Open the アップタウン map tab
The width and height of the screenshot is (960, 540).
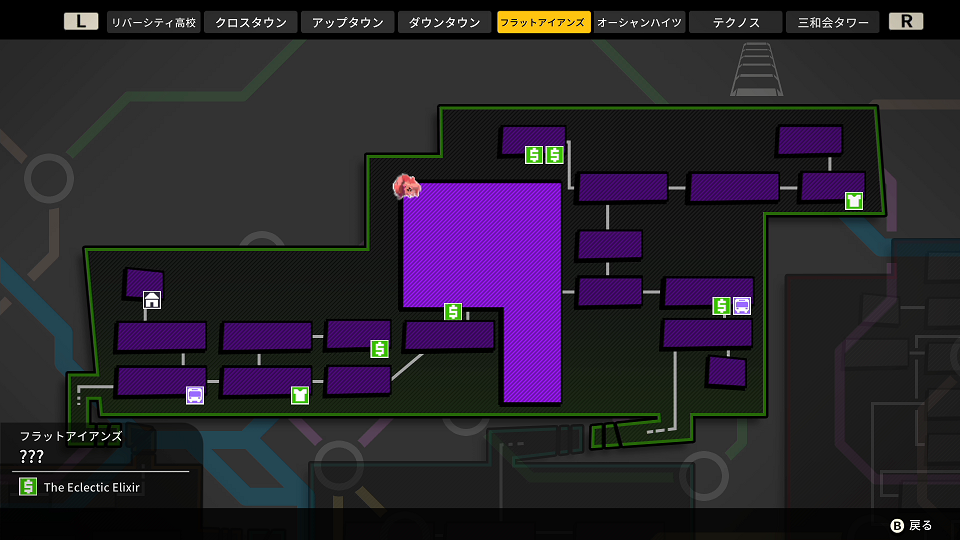pos(348,22)
